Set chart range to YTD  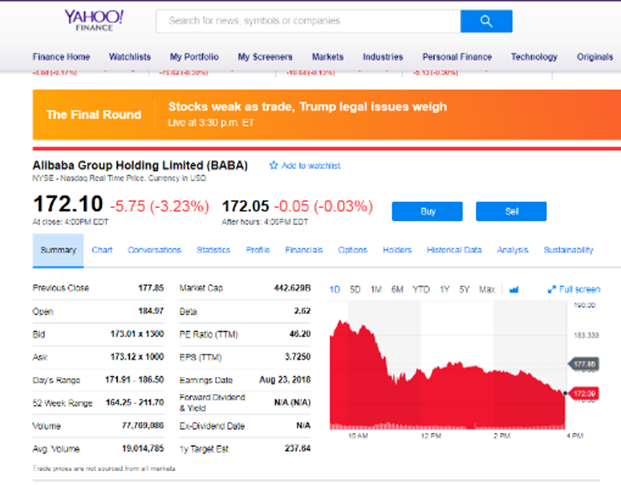pyautogui.click(x=421, y=289)
